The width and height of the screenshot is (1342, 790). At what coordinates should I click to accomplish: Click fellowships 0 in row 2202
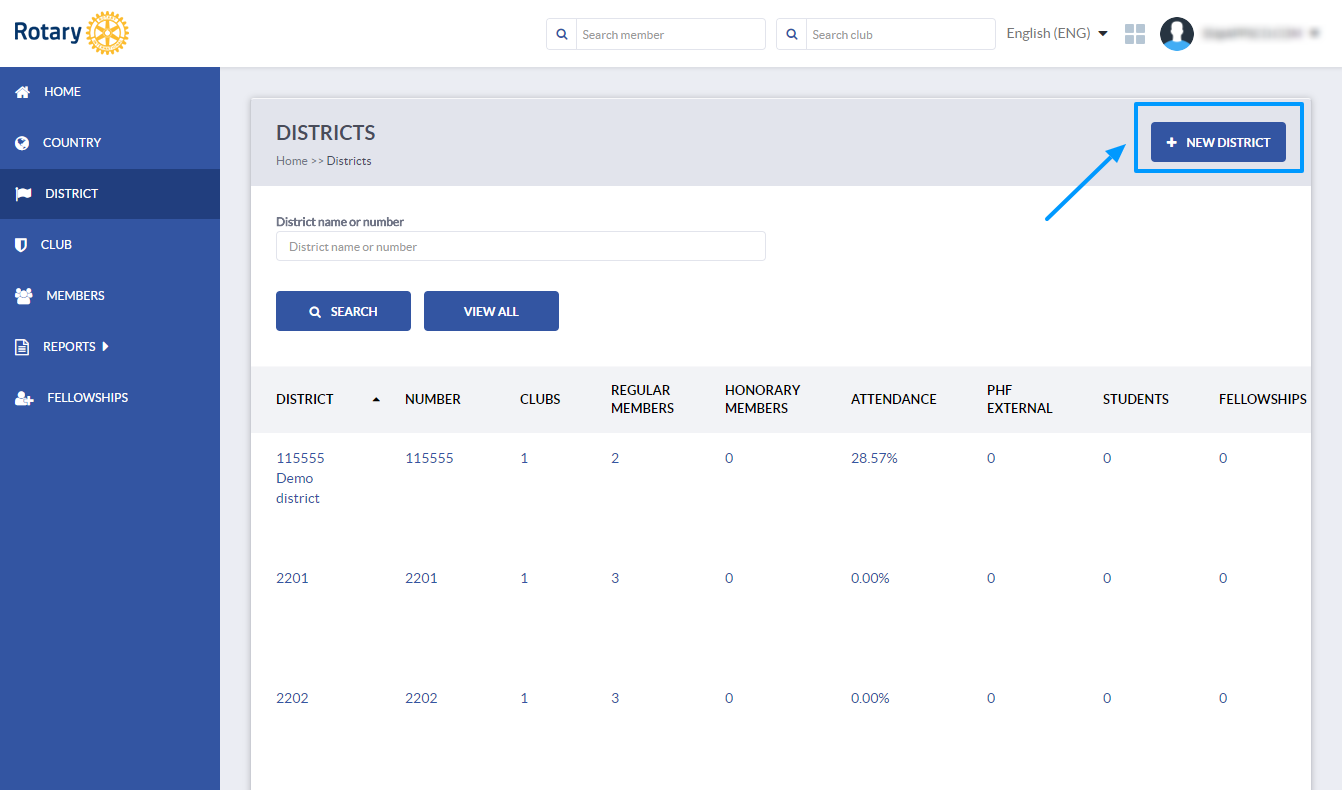(x=1223, y=698)
